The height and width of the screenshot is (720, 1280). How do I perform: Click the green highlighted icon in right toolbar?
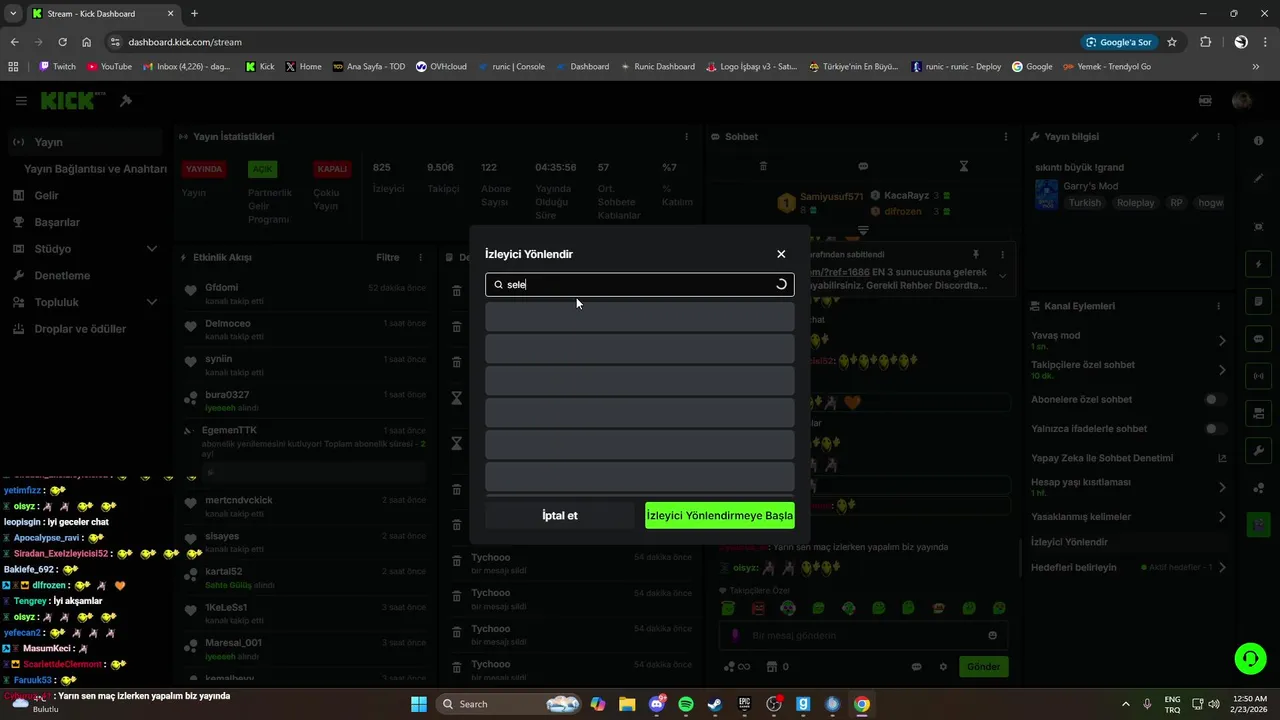tap(1258, 523)
